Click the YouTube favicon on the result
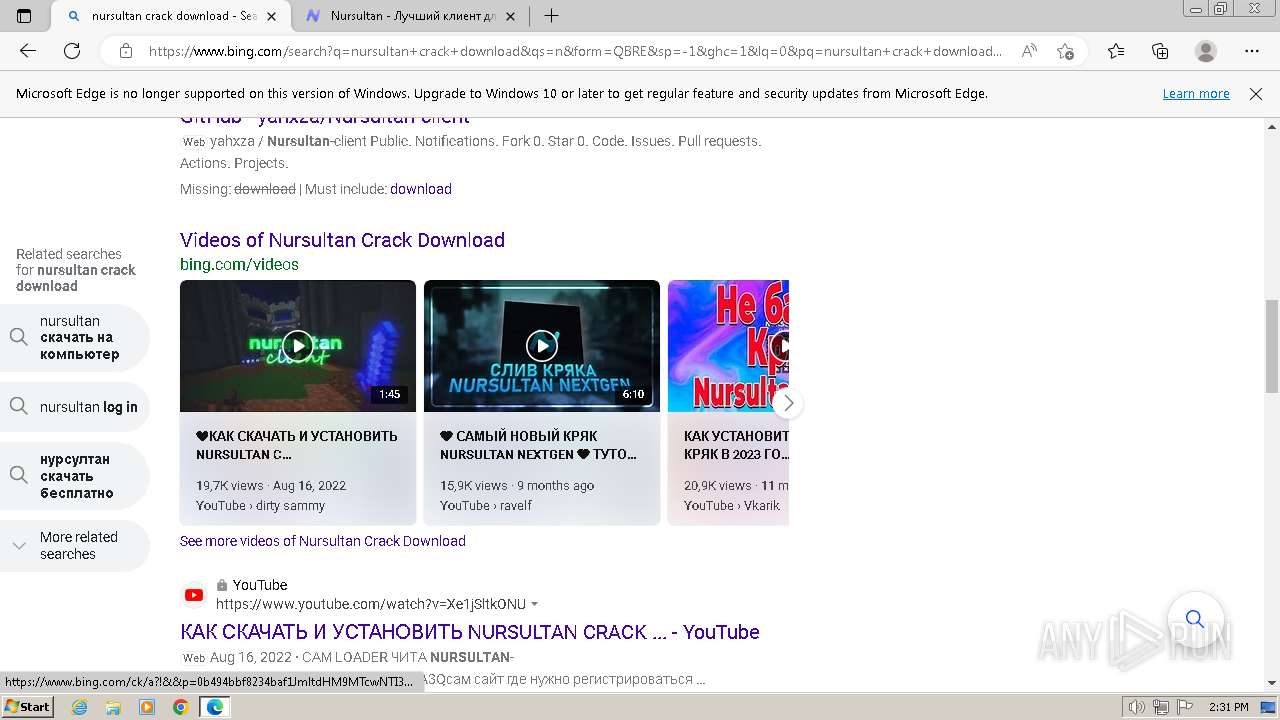This screenshot has width=1280, height=720. pos(194,595)
